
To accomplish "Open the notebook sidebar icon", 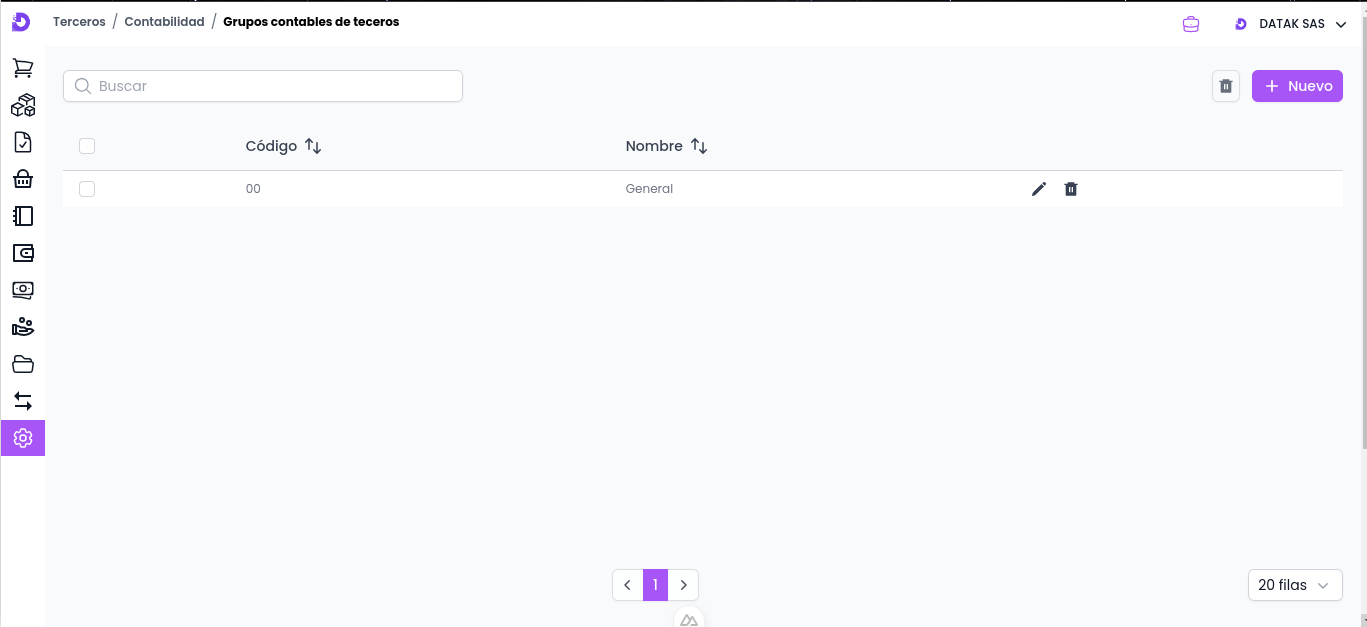I will pos(22,216).
